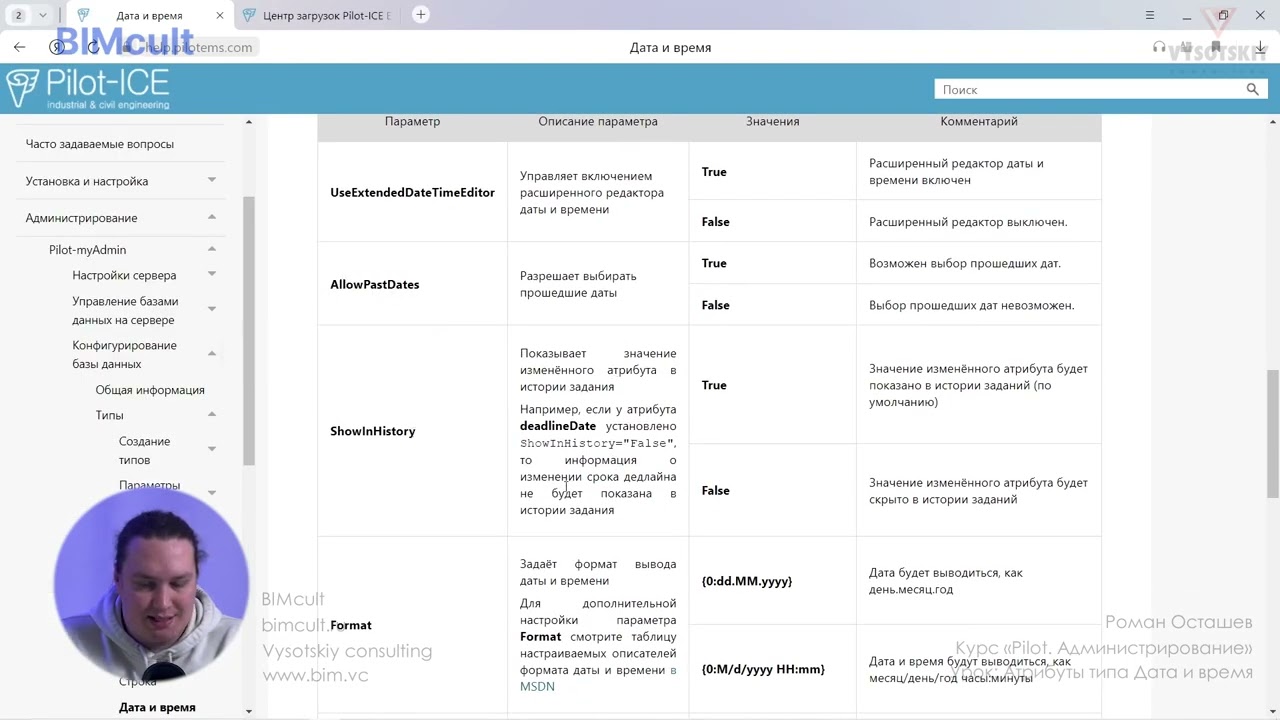Click the '{0:dd.MM.yyyy}' value
This screenshot has height=720, width=1280.
[747, 581]
